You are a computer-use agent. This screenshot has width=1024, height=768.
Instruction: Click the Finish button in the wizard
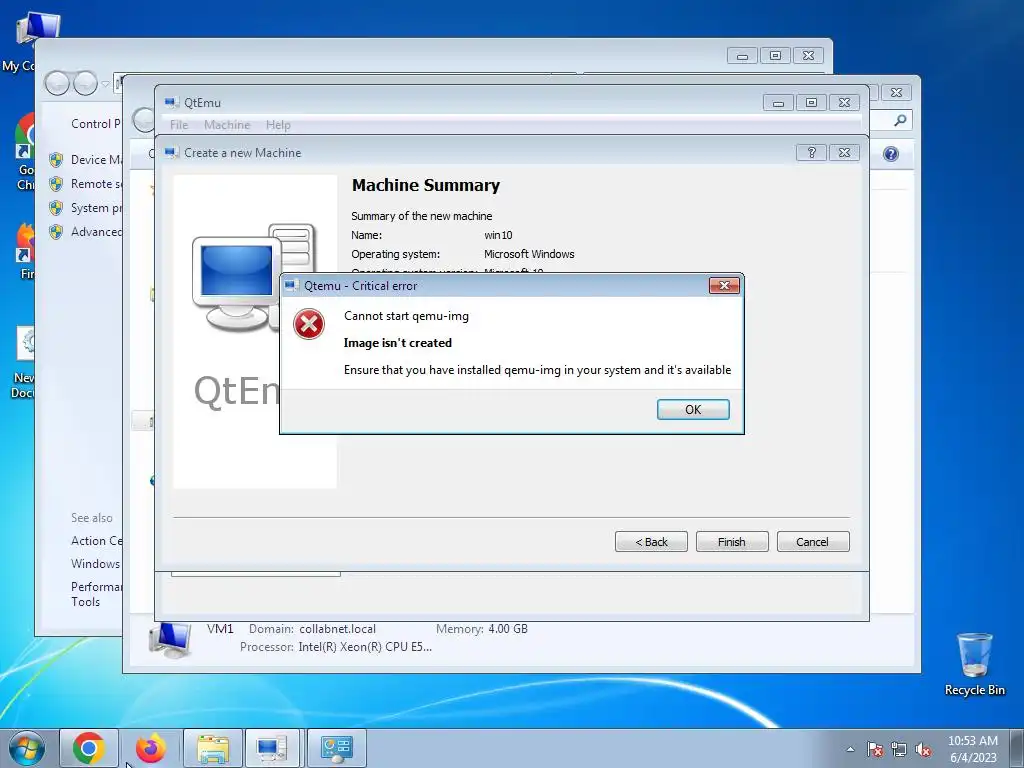[x=731, y=541]
